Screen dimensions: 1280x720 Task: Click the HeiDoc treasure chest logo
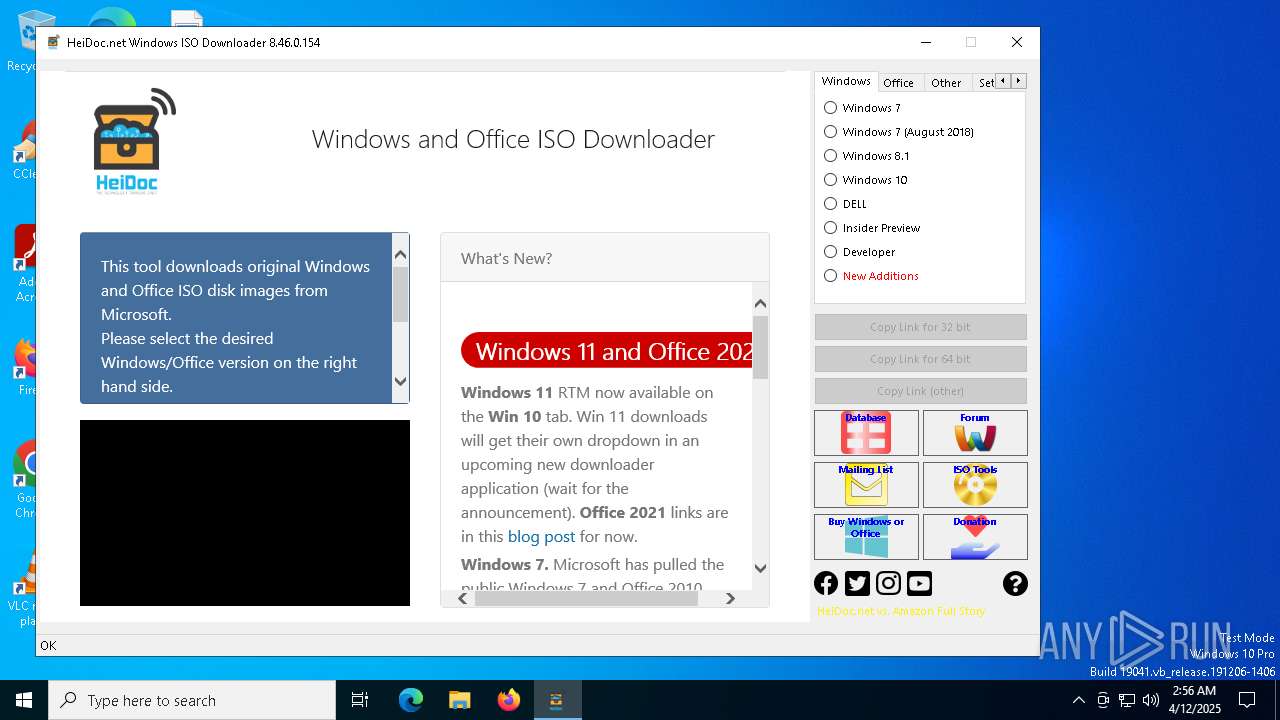(134, 140)
